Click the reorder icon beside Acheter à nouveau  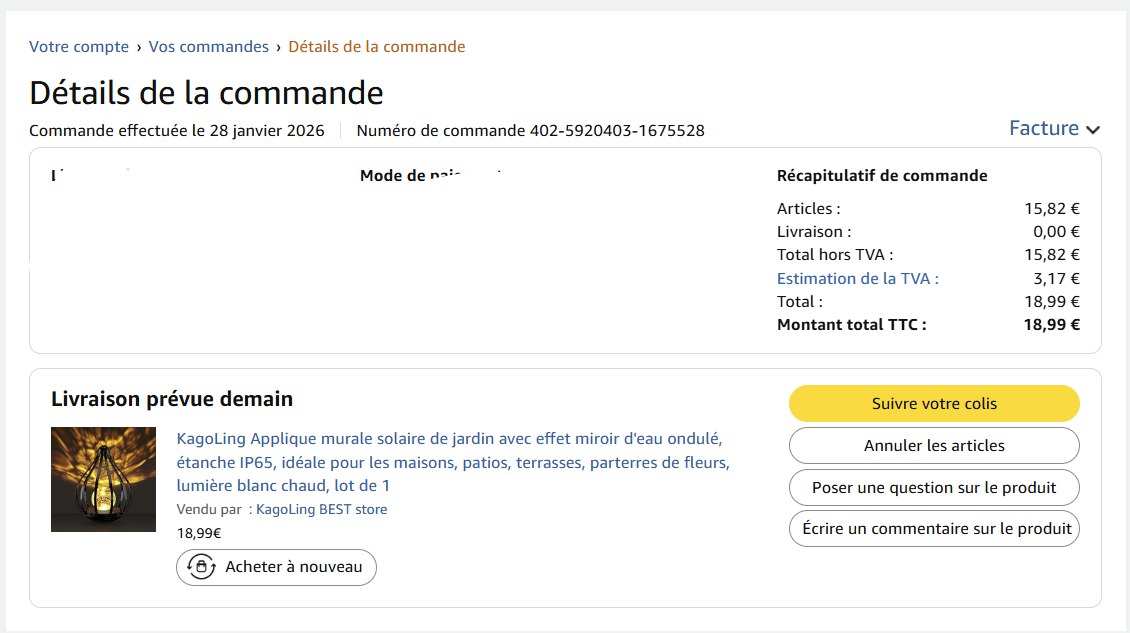(201, 567)
